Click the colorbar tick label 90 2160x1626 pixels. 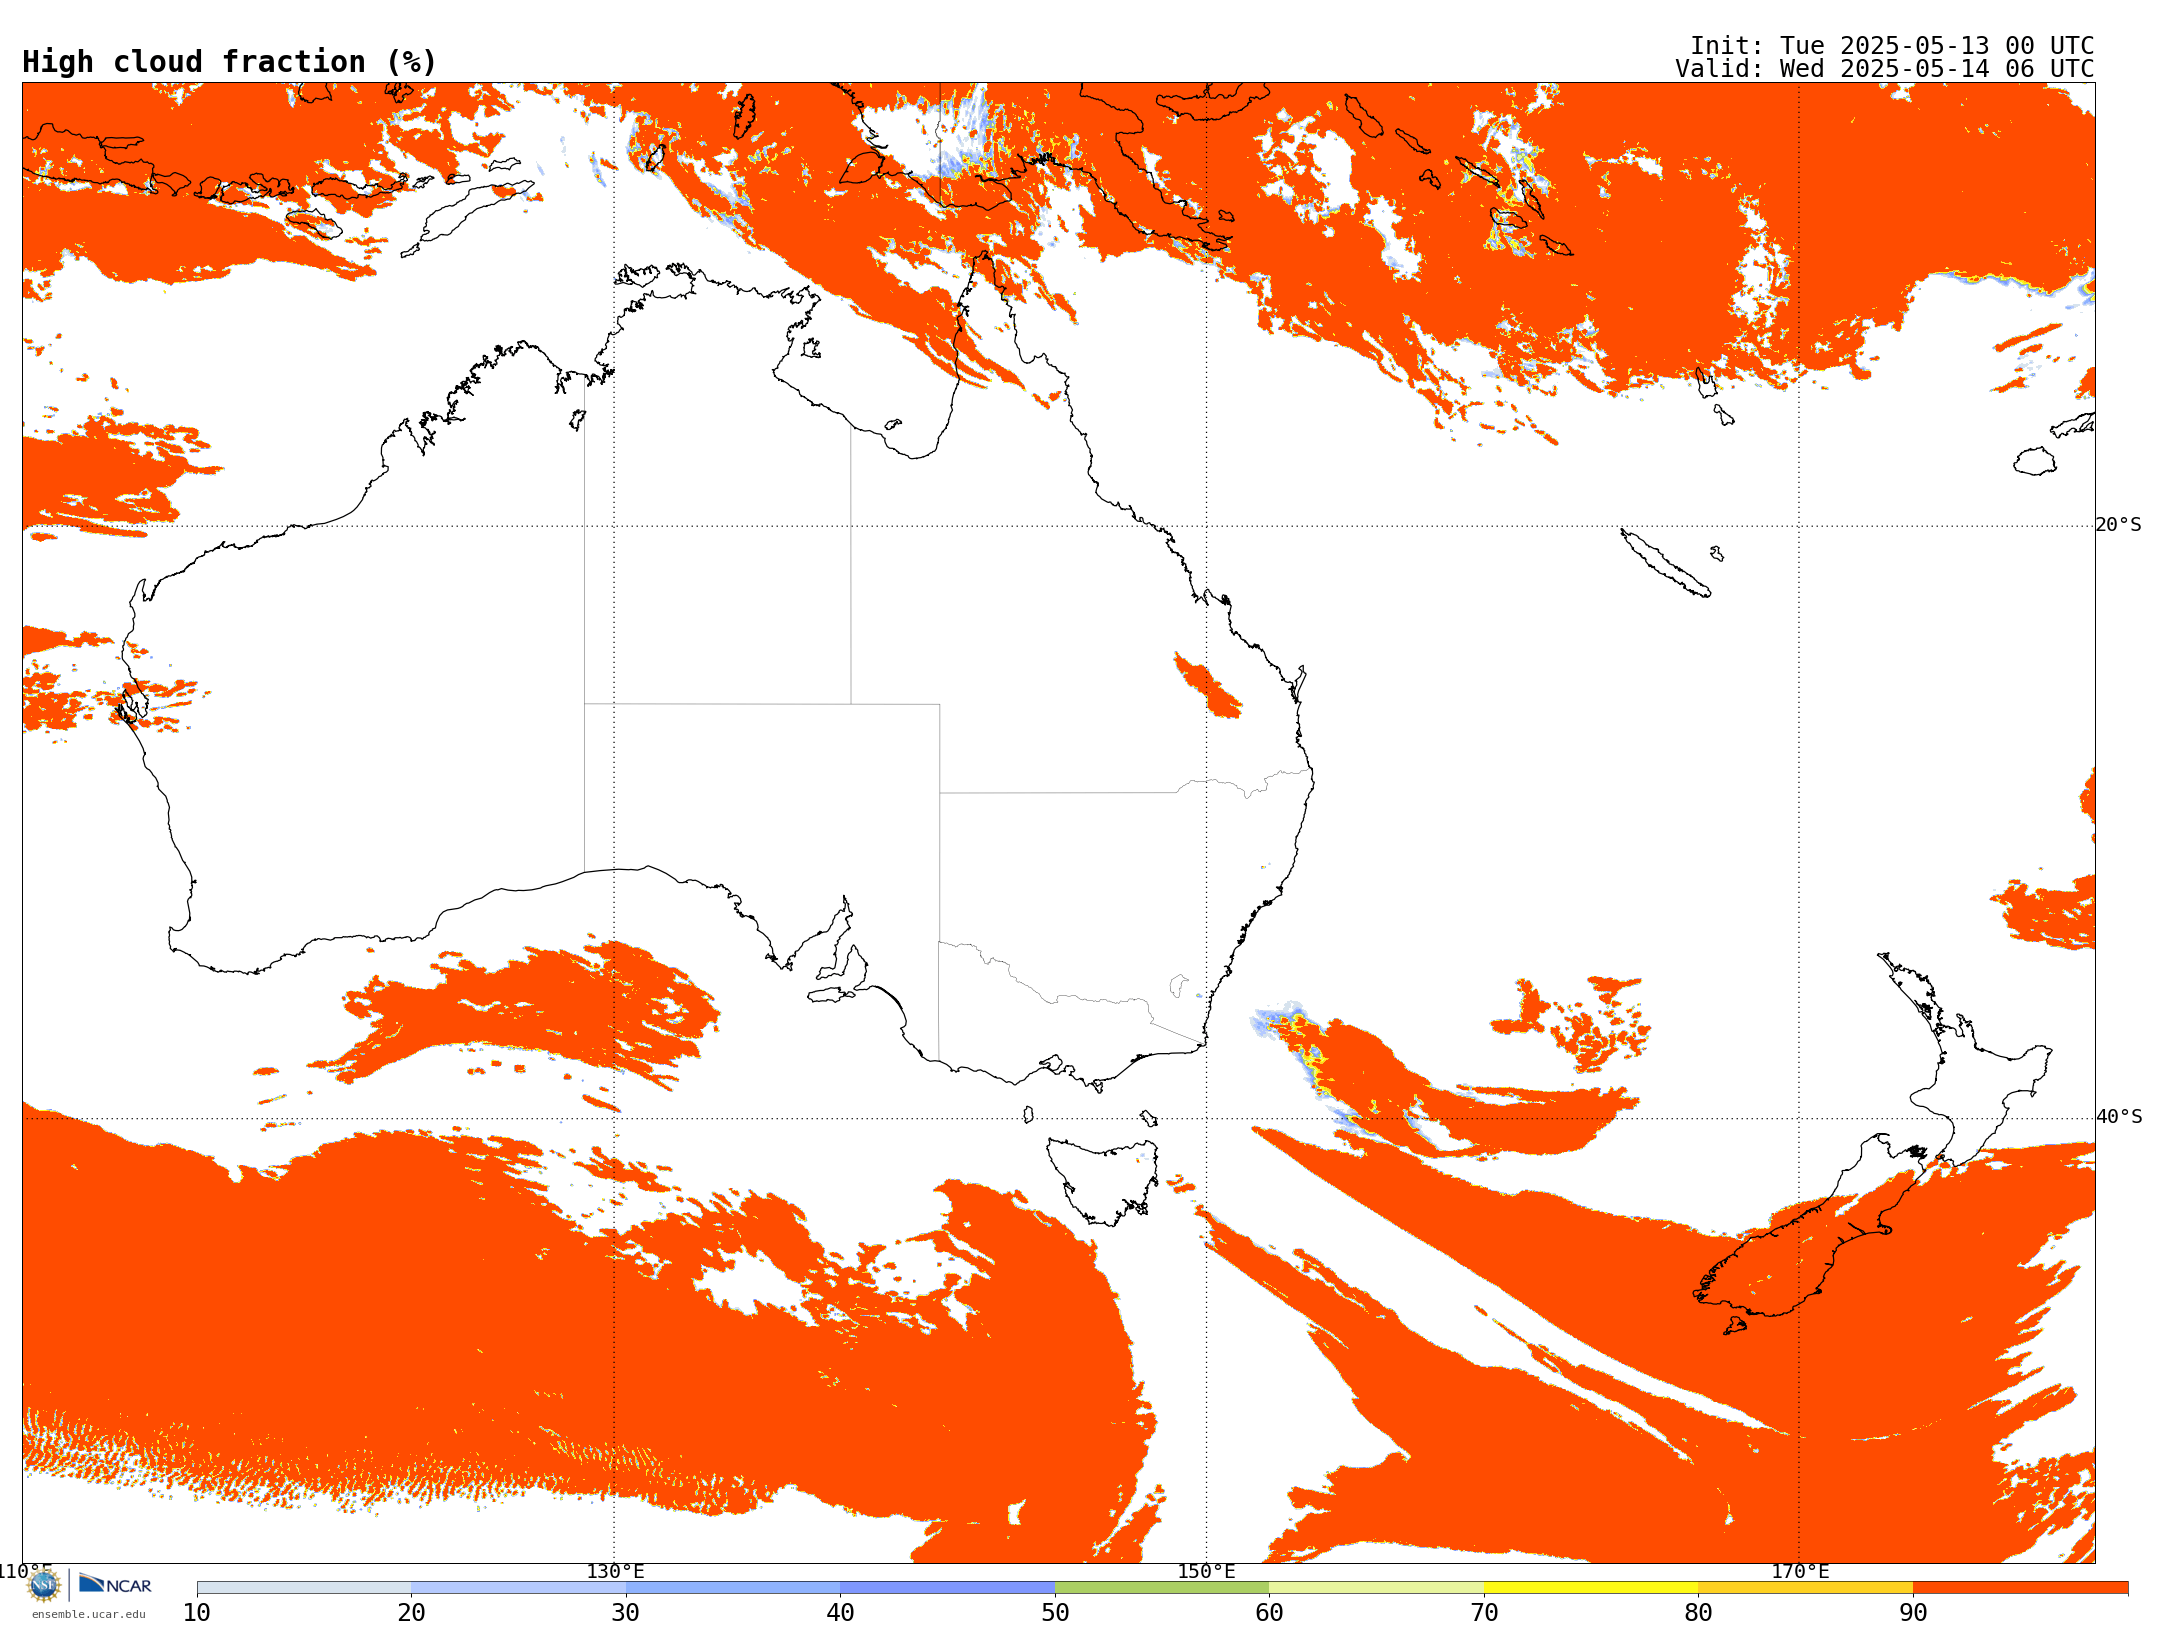[1913, 1612]
